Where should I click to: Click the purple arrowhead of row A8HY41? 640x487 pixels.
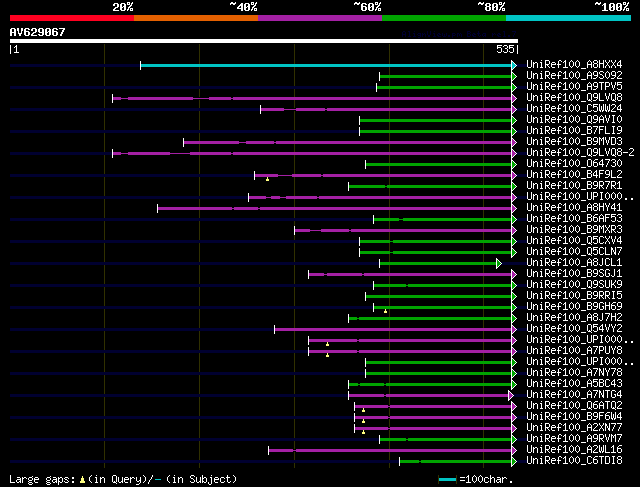514,209
